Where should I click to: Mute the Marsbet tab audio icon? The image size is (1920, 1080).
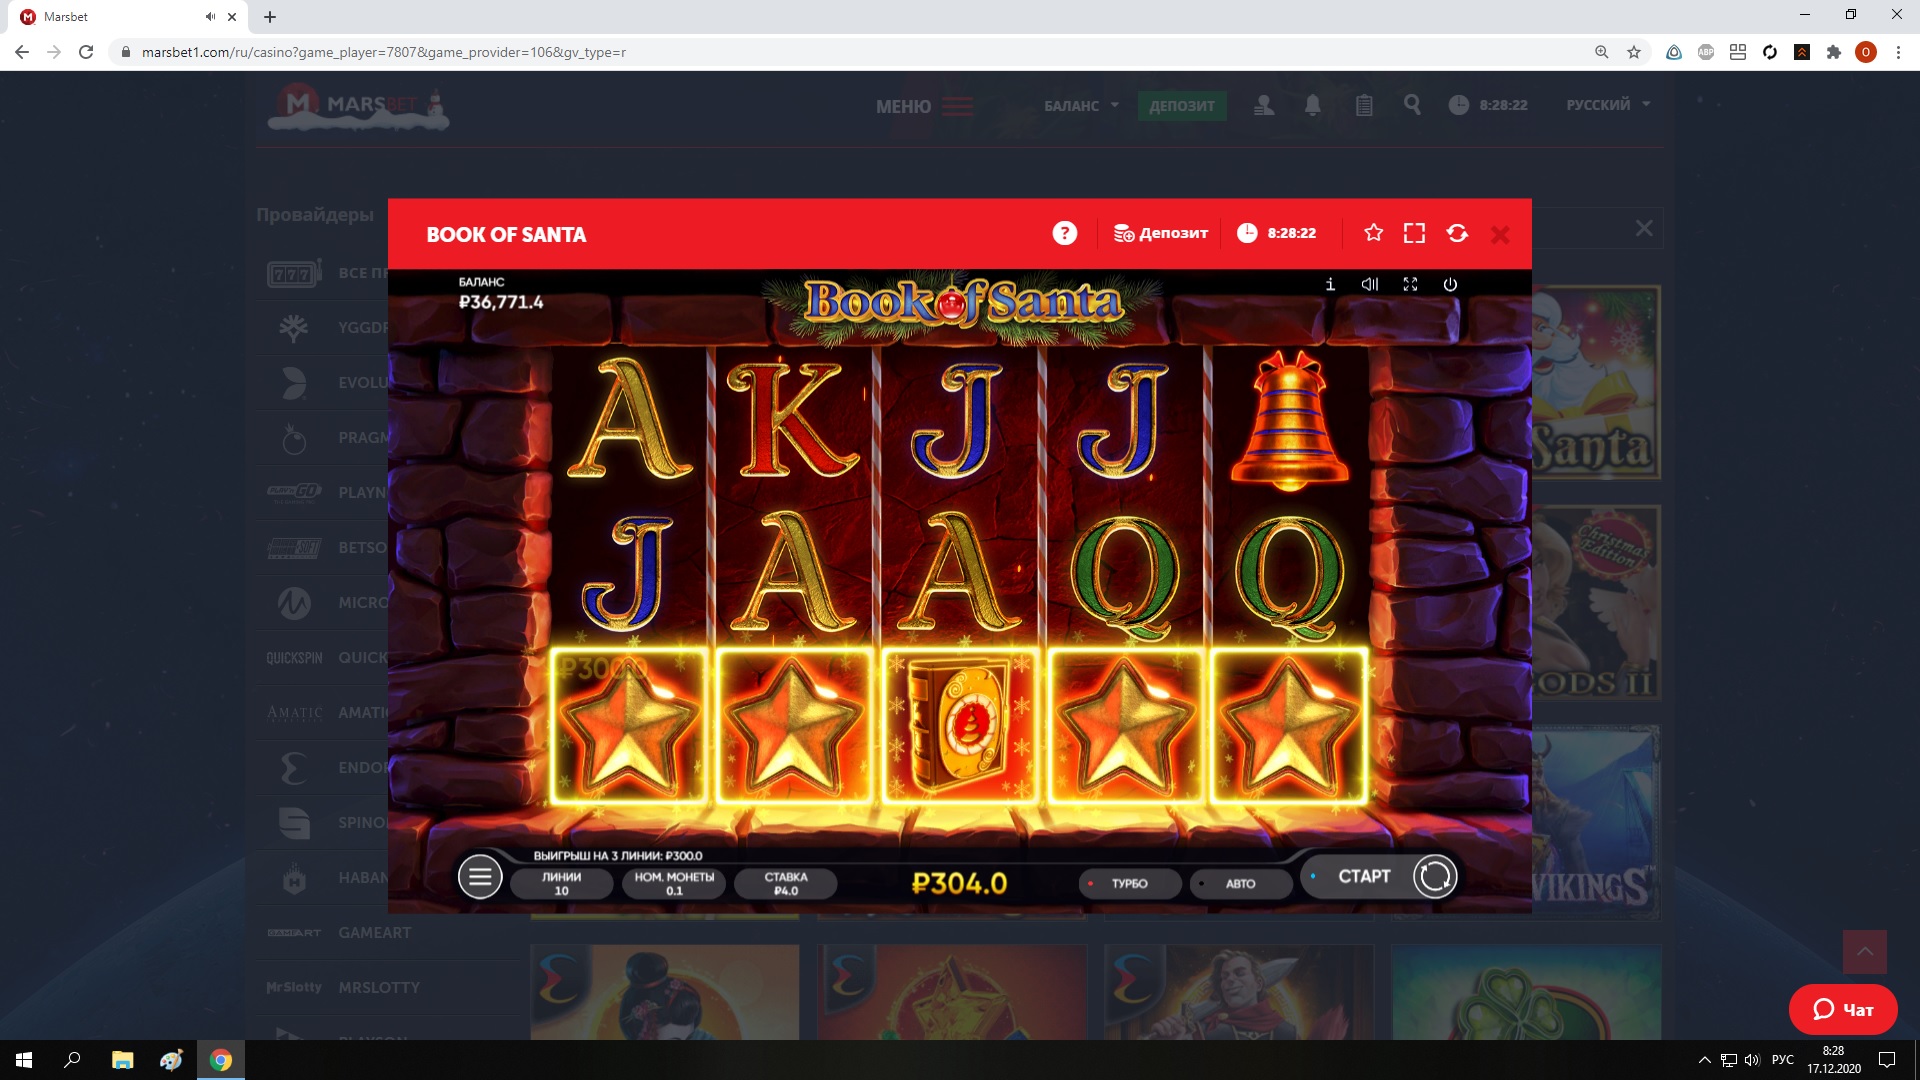click(x=210, y=17)
